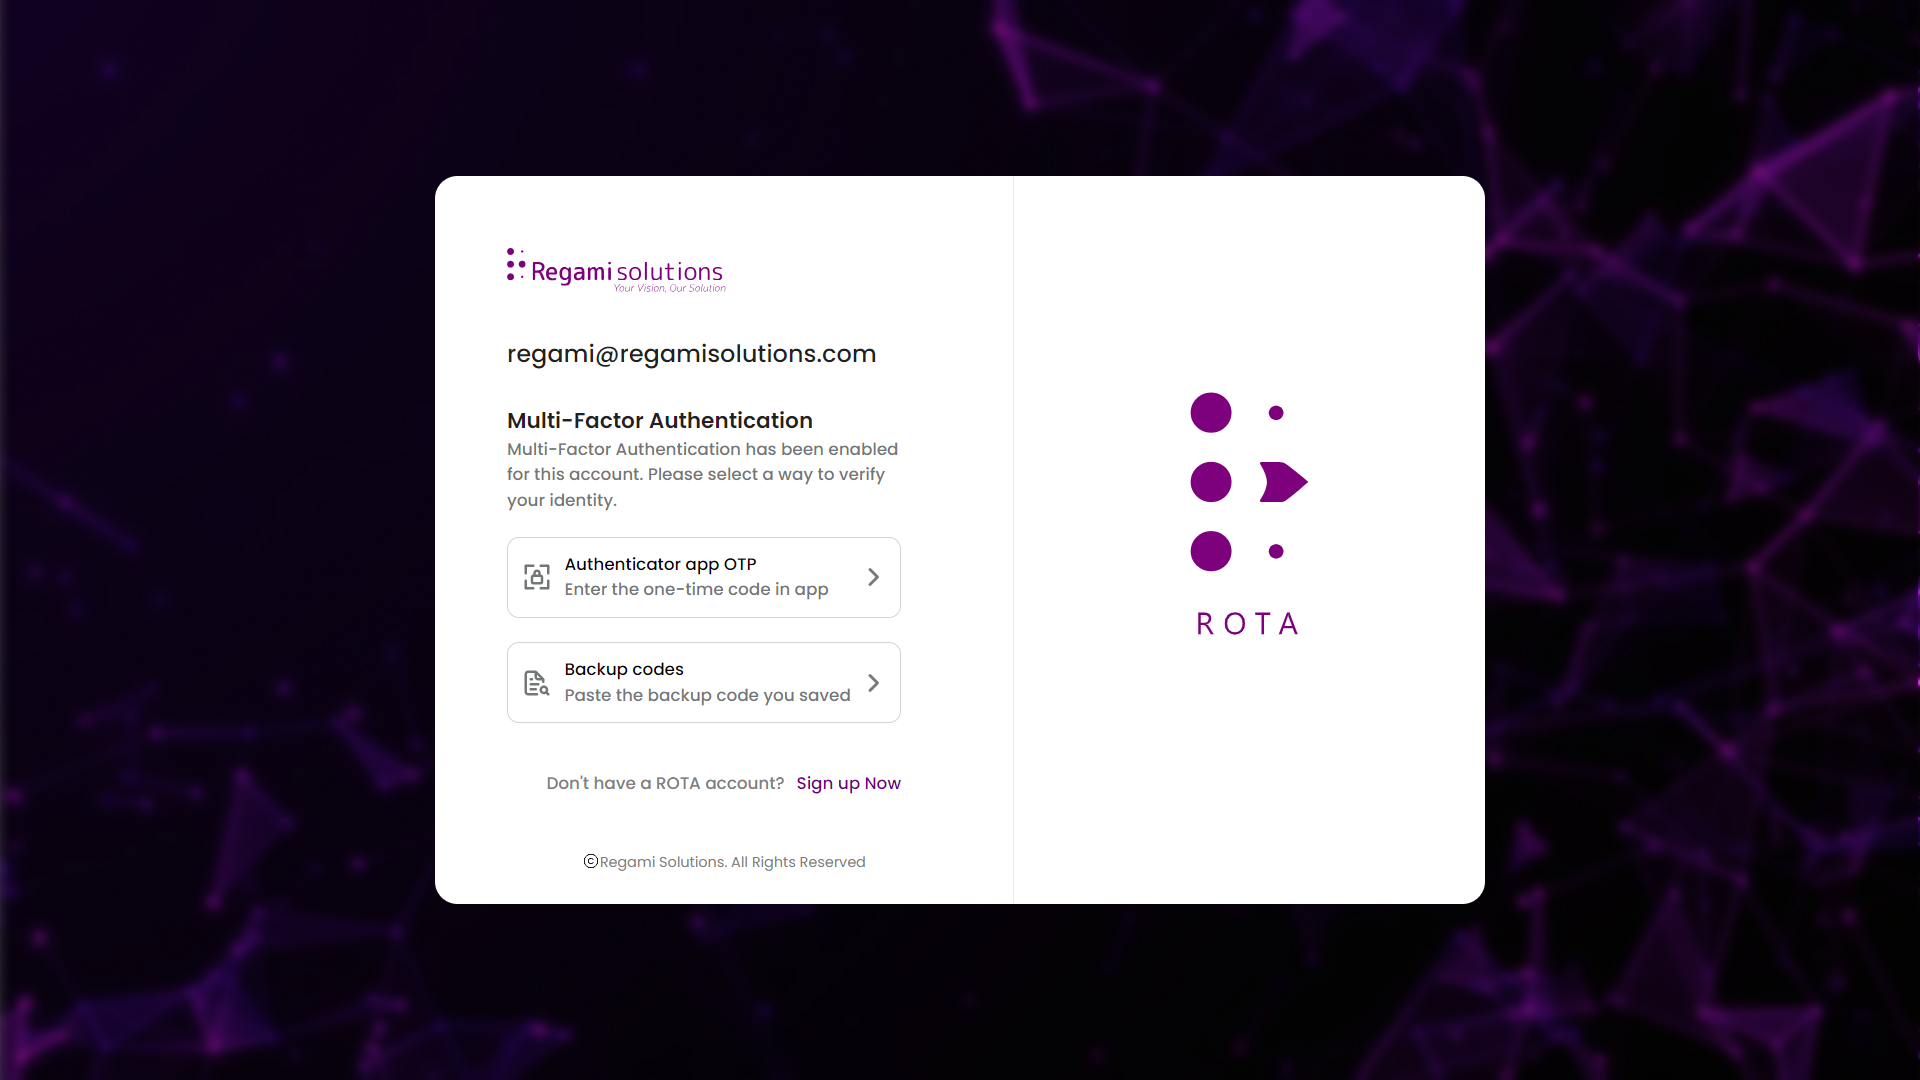Open the Sign up Now link

[x=848, y=783]
